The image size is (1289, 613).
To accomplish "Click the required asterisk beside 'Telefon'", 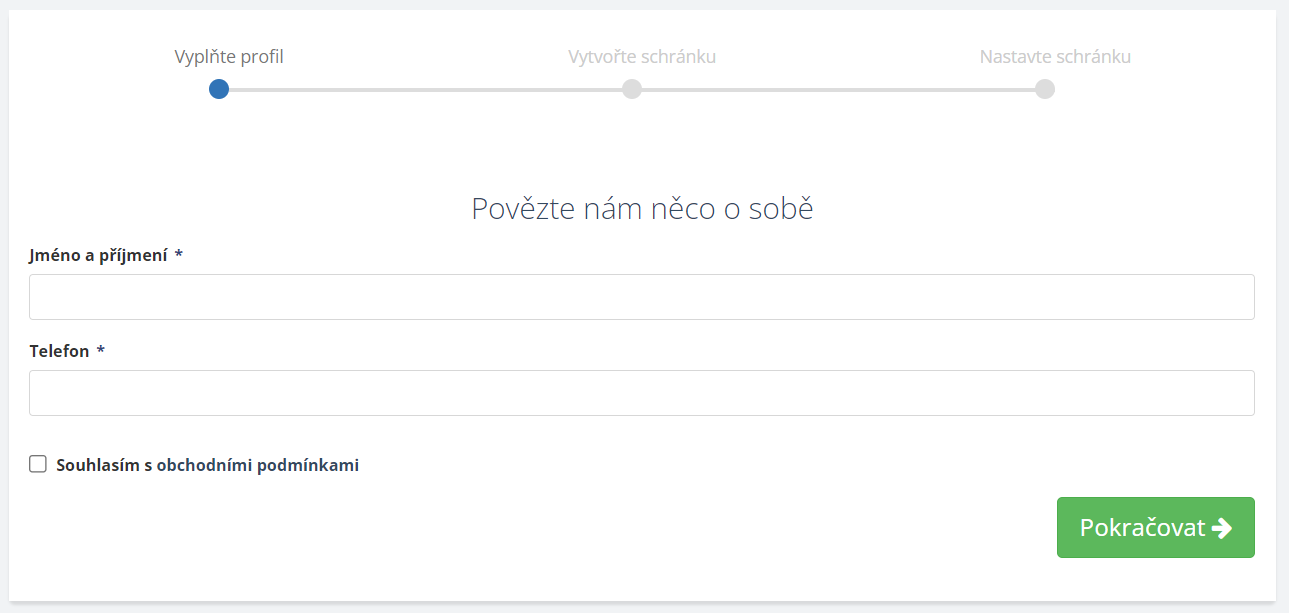I will click(101, 351).
